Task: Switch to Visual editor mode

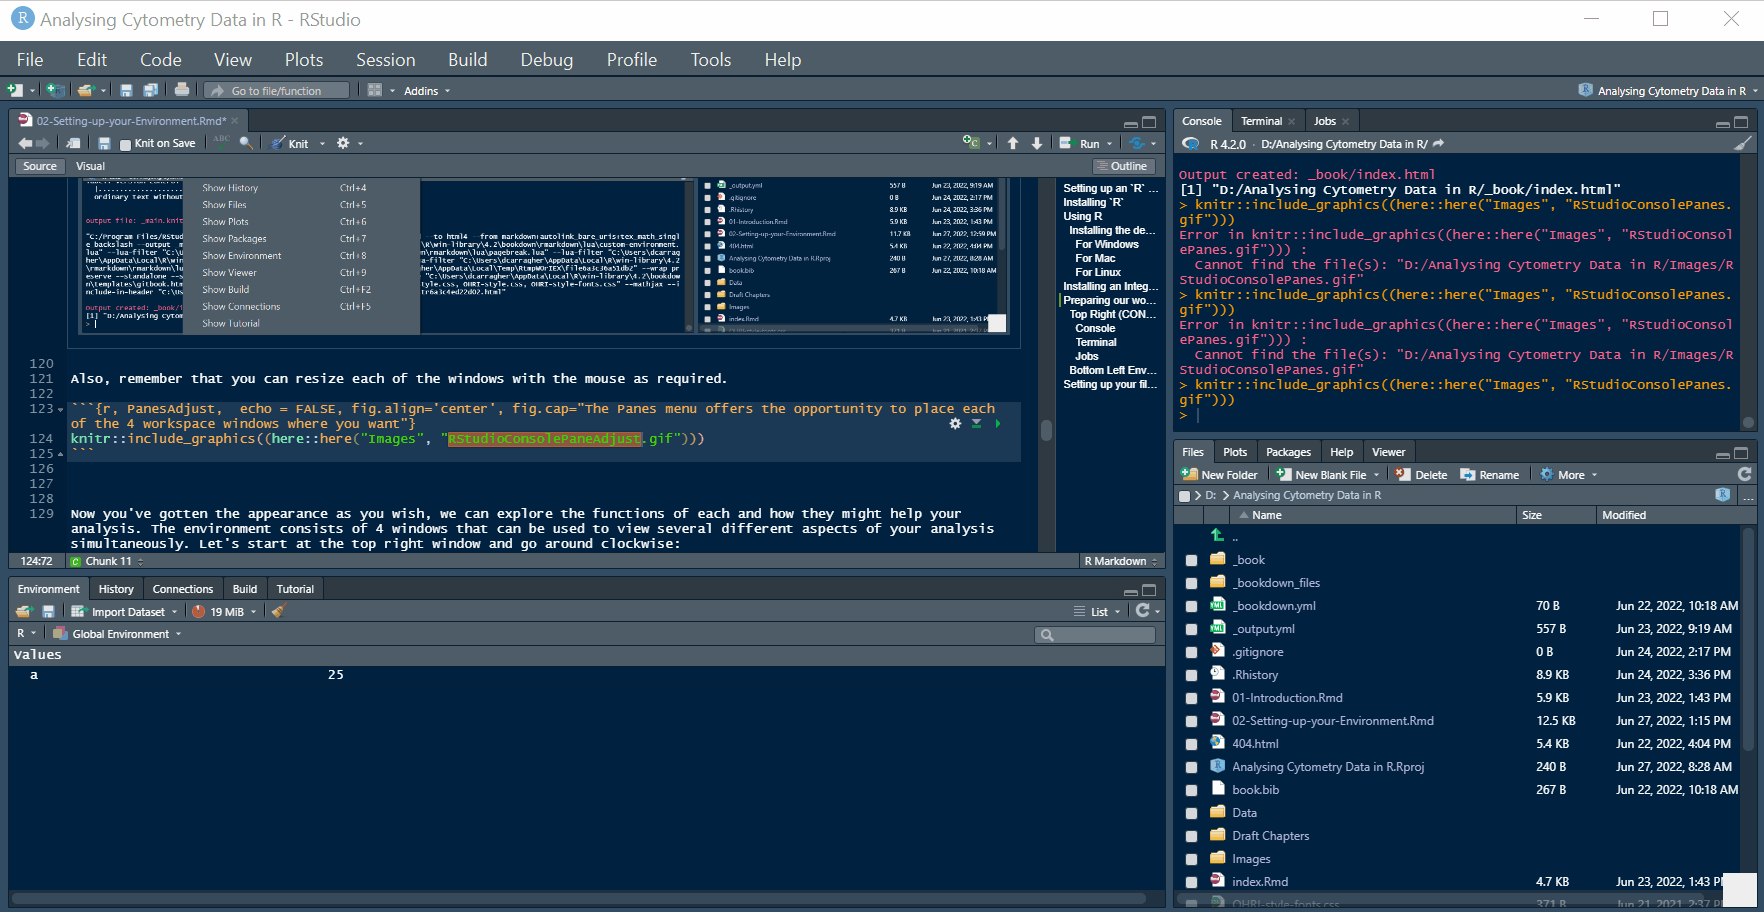Action: point(90,166)
